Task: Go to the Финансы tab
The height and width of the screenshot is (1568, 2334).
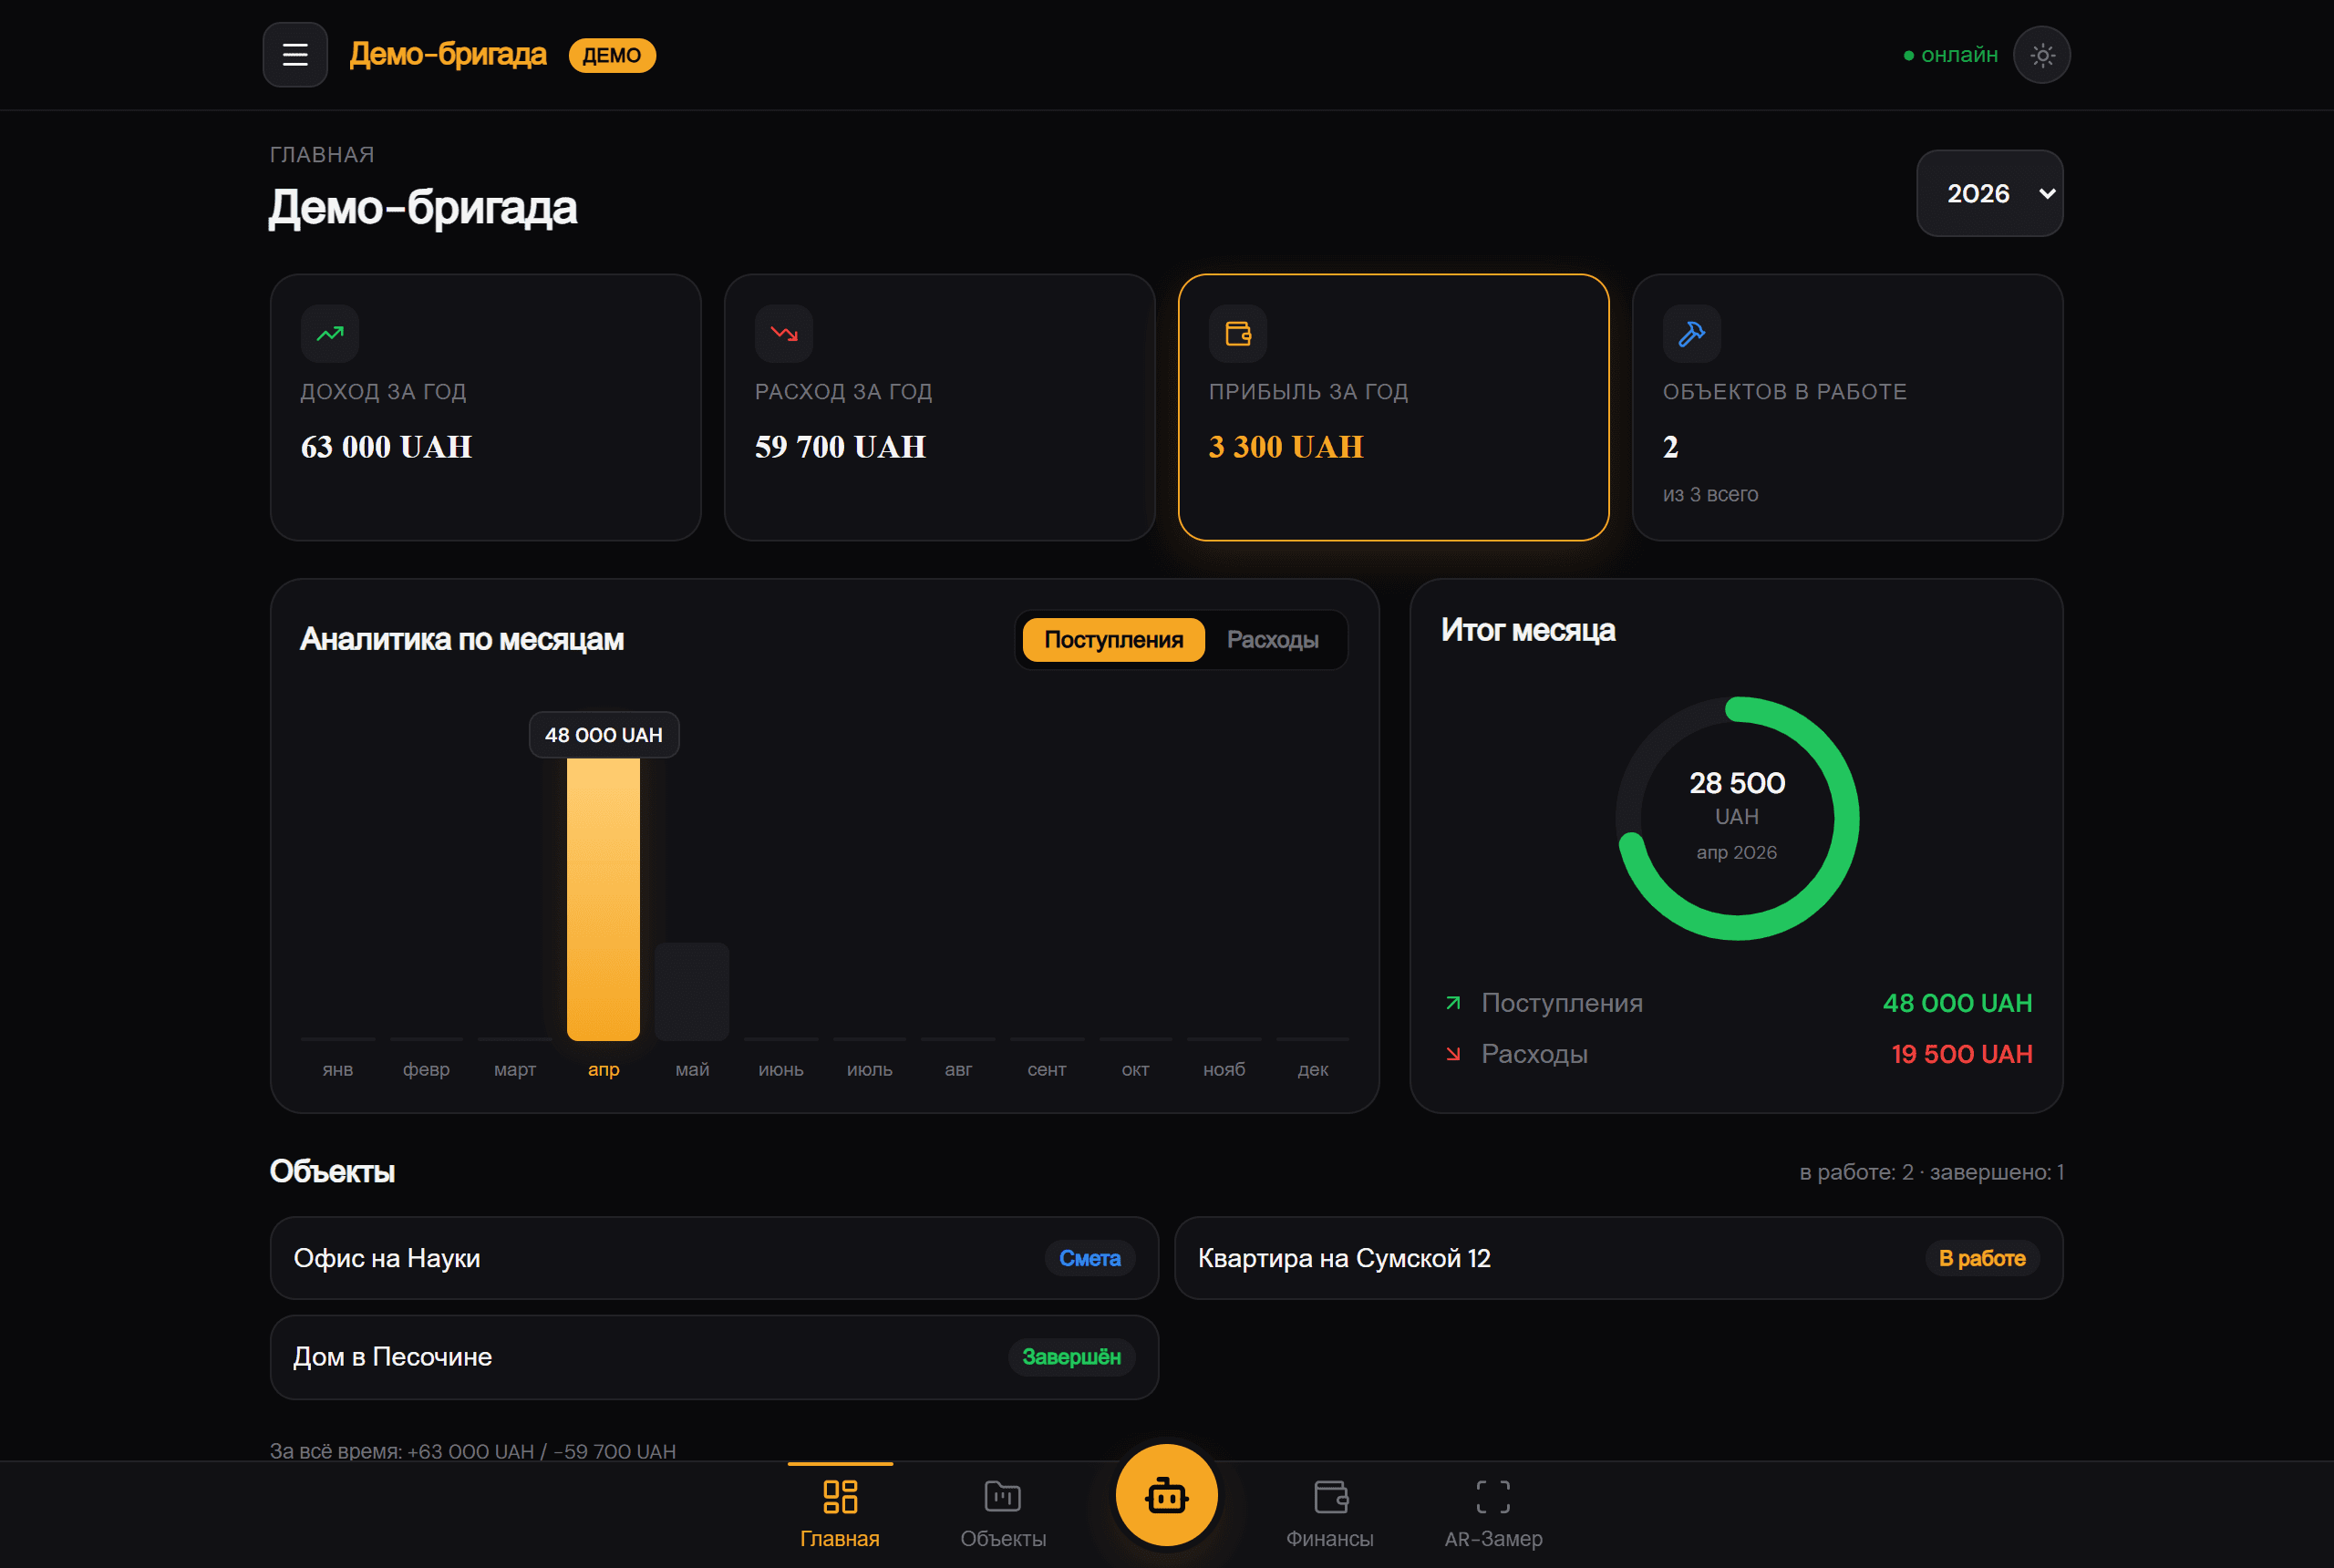Action: point(1330,1514)
